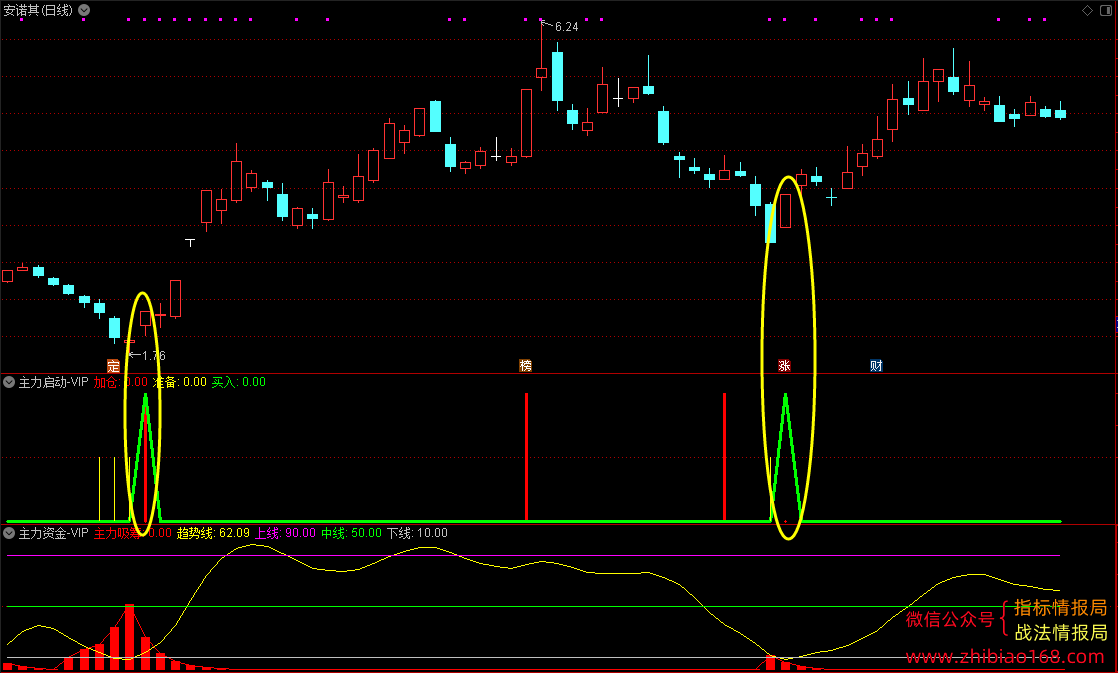The height and width of the screenshot is (673, 1118).
Task: Click the 6.24 high price label
Action: (x=566, y=27)
